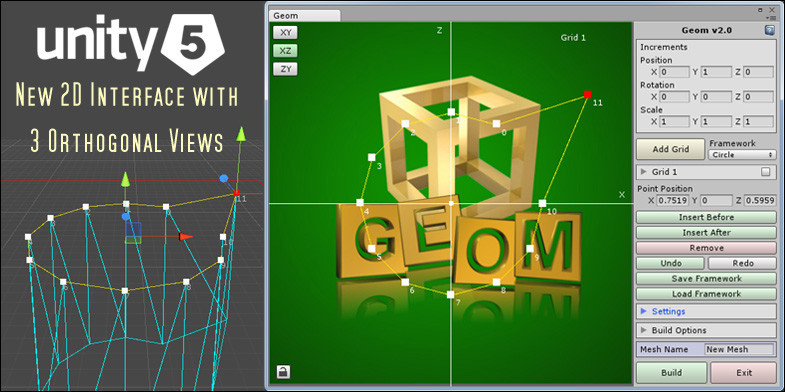This screenshot has height=392, width=785.
Task: Expand the Settings foldout
Action: click(x=644, y=311)
